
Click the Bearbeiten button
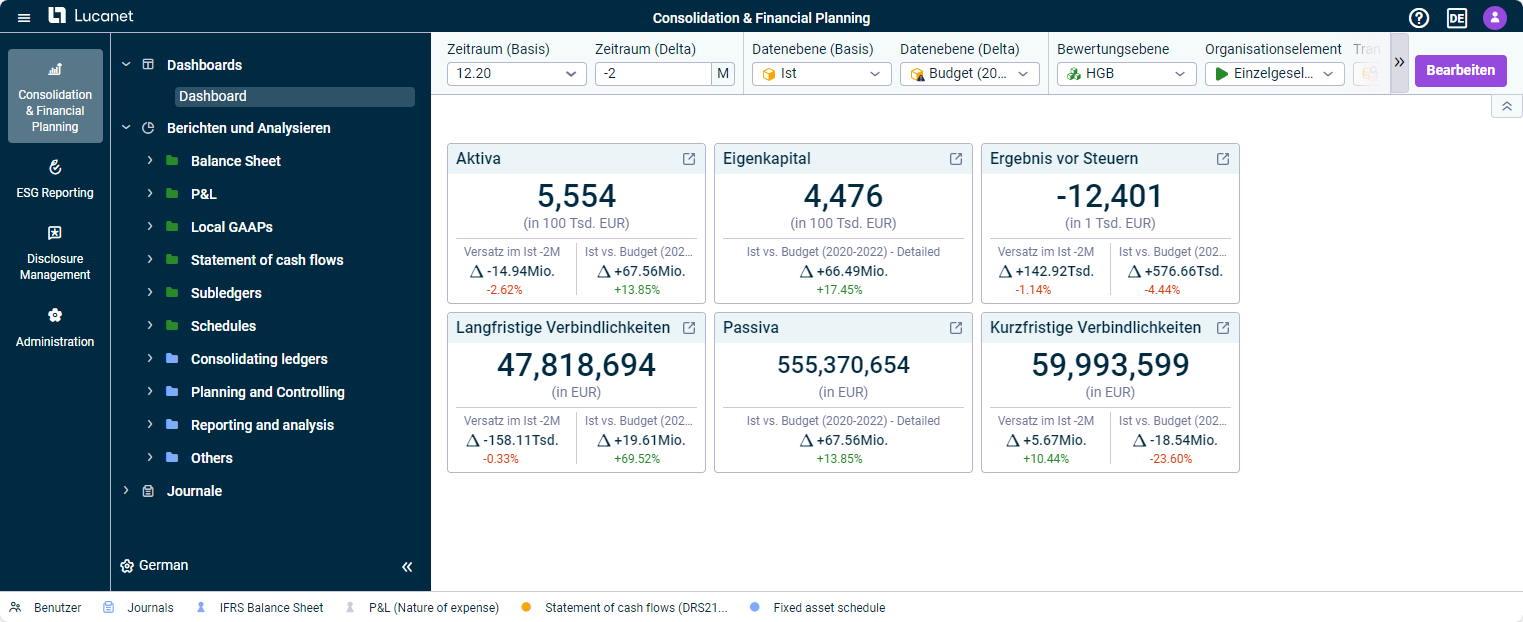1460,70
